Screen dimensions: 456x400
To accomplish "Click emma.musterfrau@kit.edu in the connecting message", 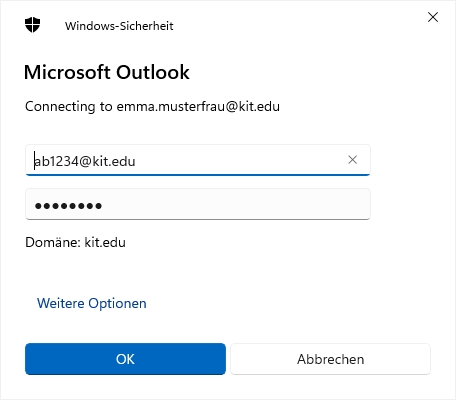I will point(198,106).
